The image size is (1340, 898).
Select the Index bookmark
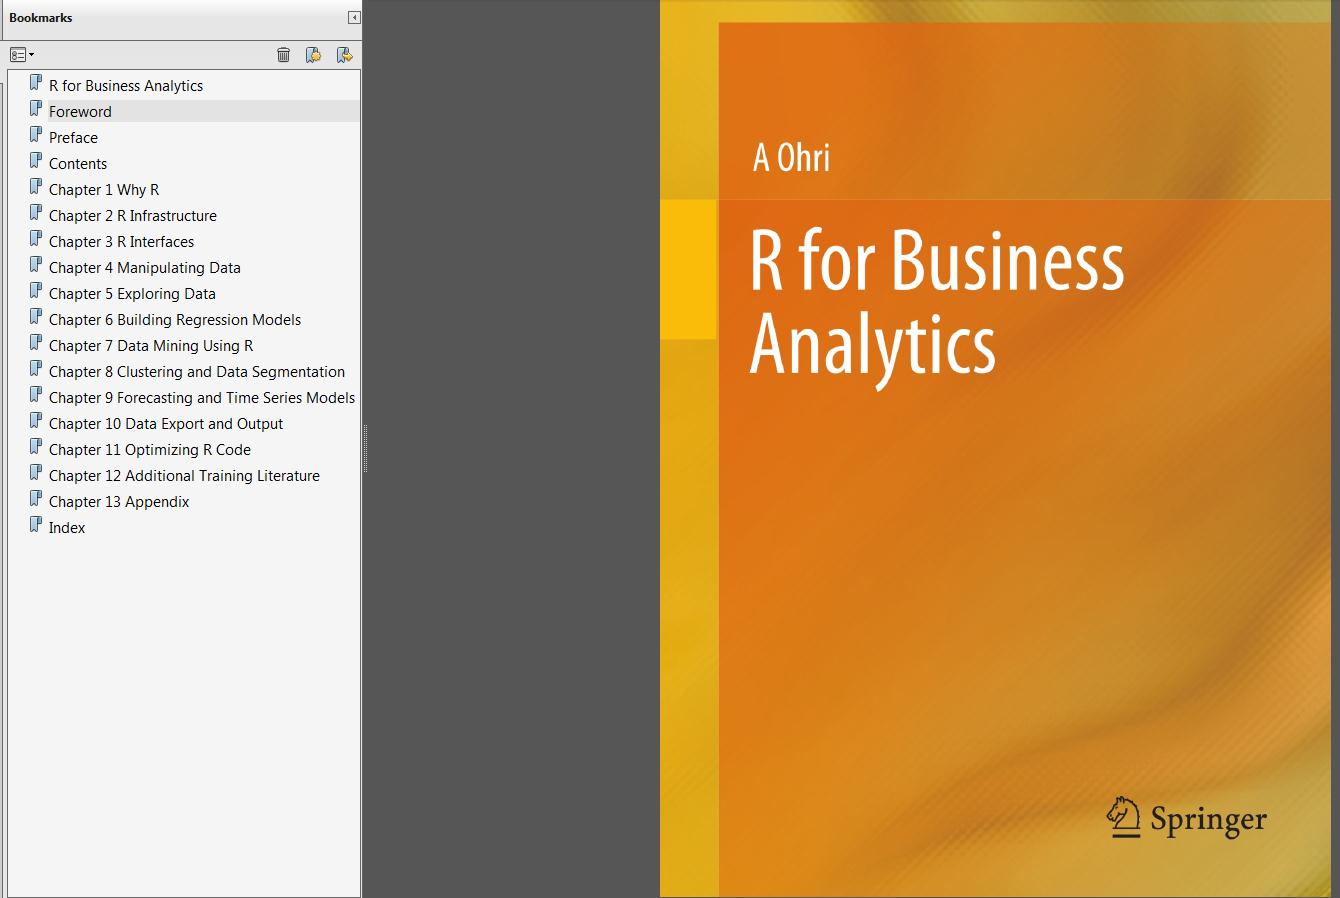point(67,528)
